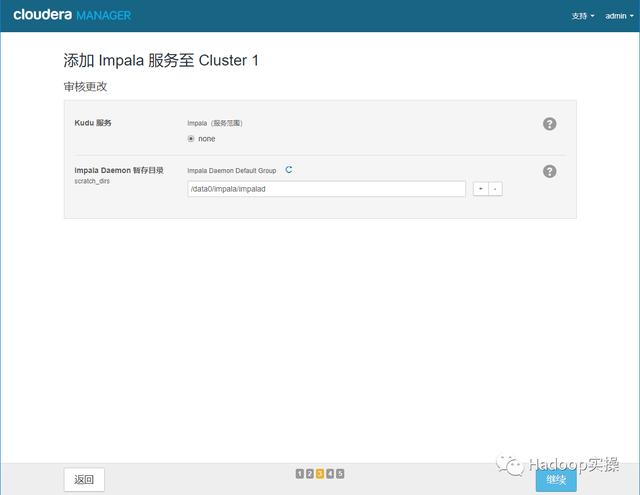This screenshot has height=495, width=640.
Task: Select current wizard step 3 indicator
Action: click(320, 473)
